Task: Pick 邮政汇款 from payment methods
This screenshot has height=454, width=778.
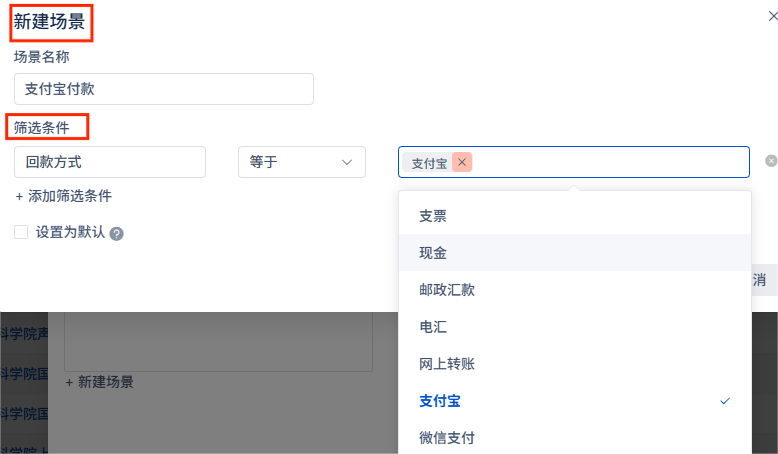Action: click(x=575, y=290)
